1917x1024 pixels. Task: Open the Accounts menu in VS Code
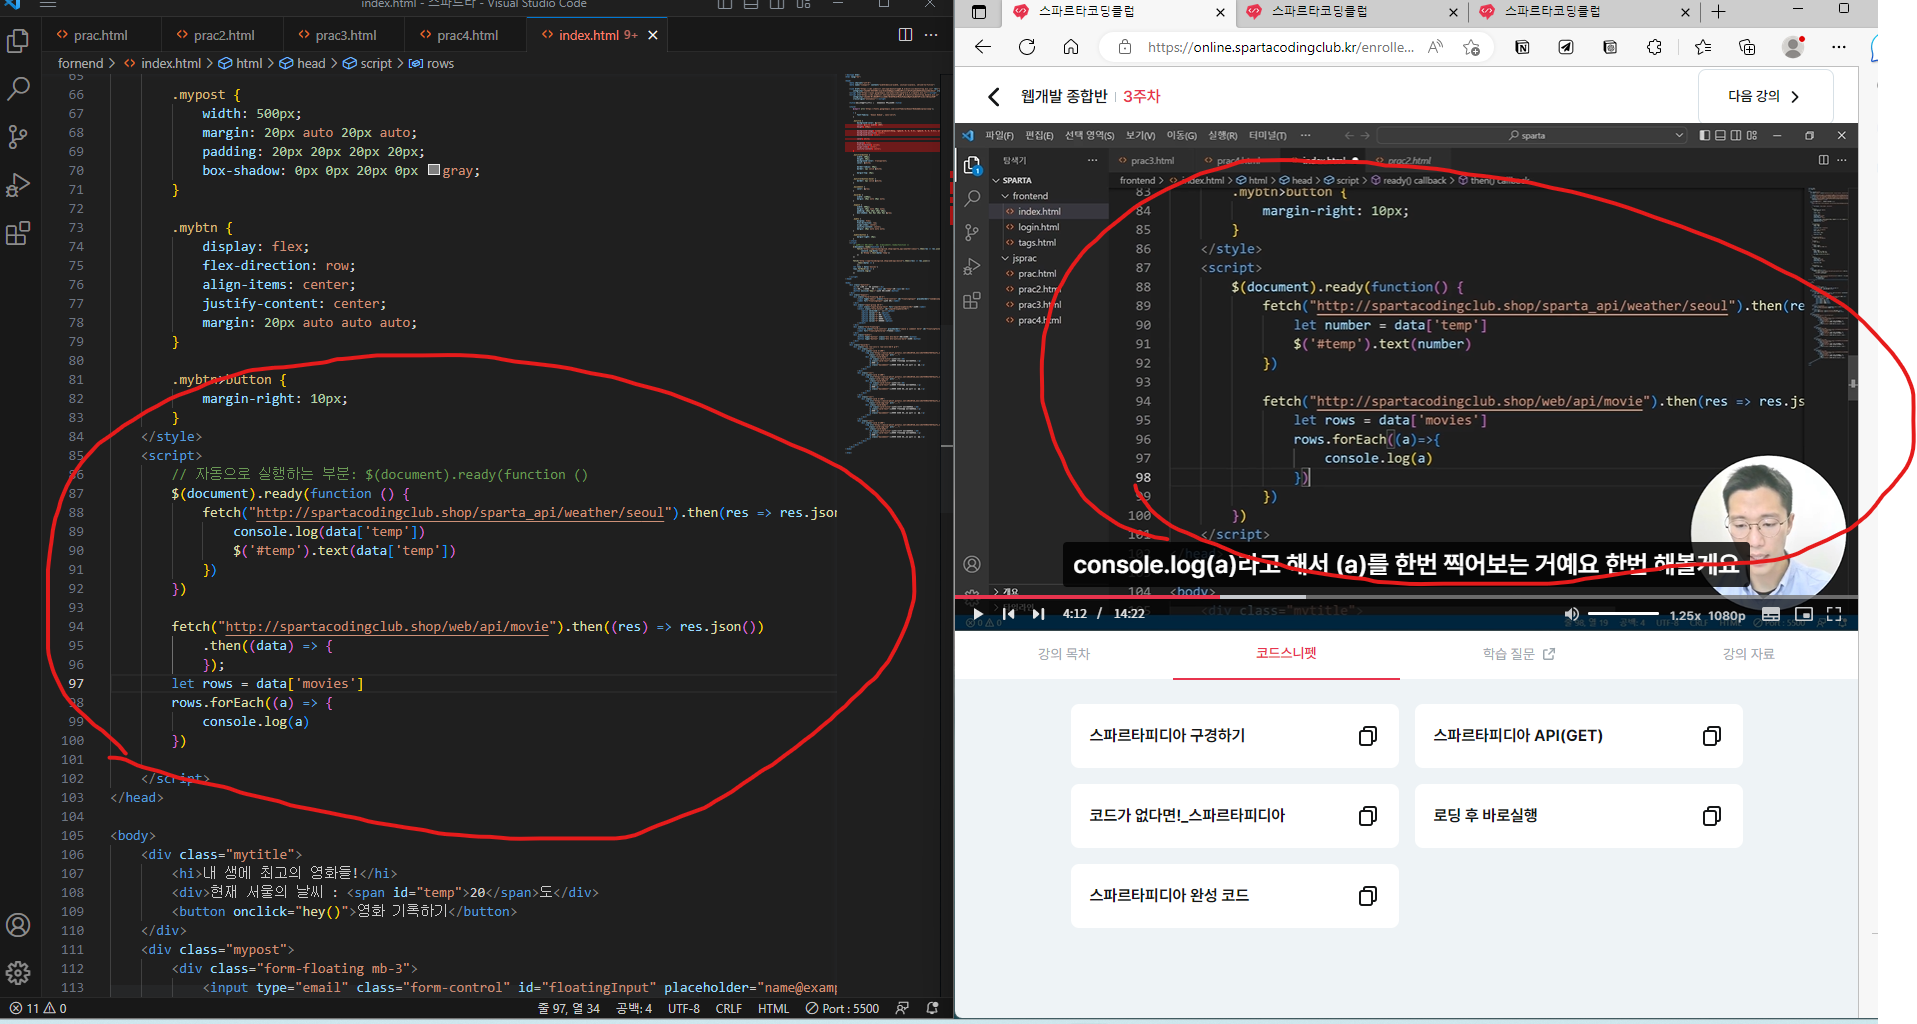pos(18,925)
